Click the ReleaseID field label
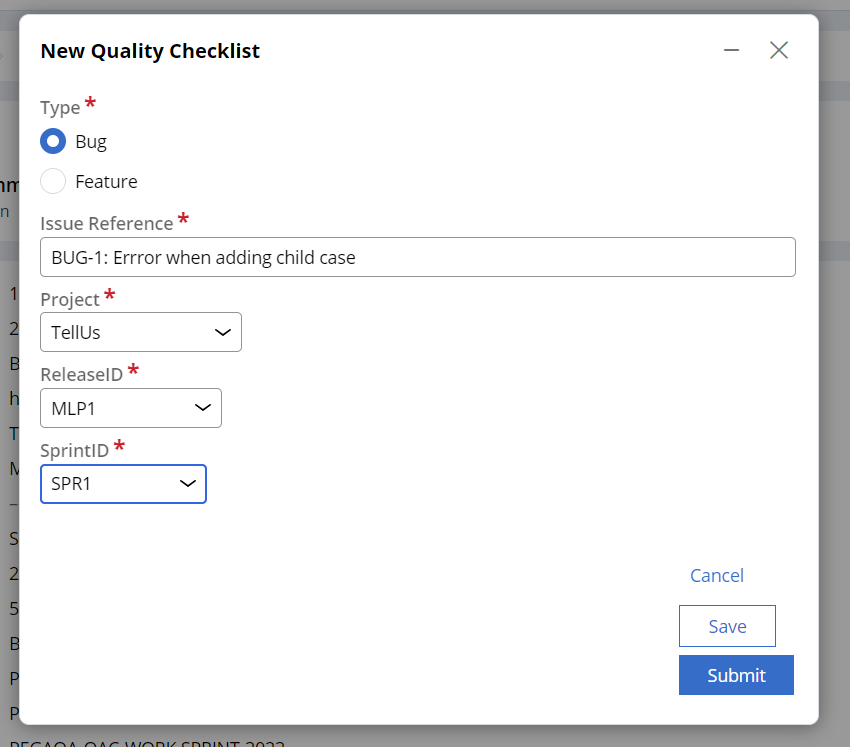The width and height of the screenshot is (850, 747). (x=81, y=374)
